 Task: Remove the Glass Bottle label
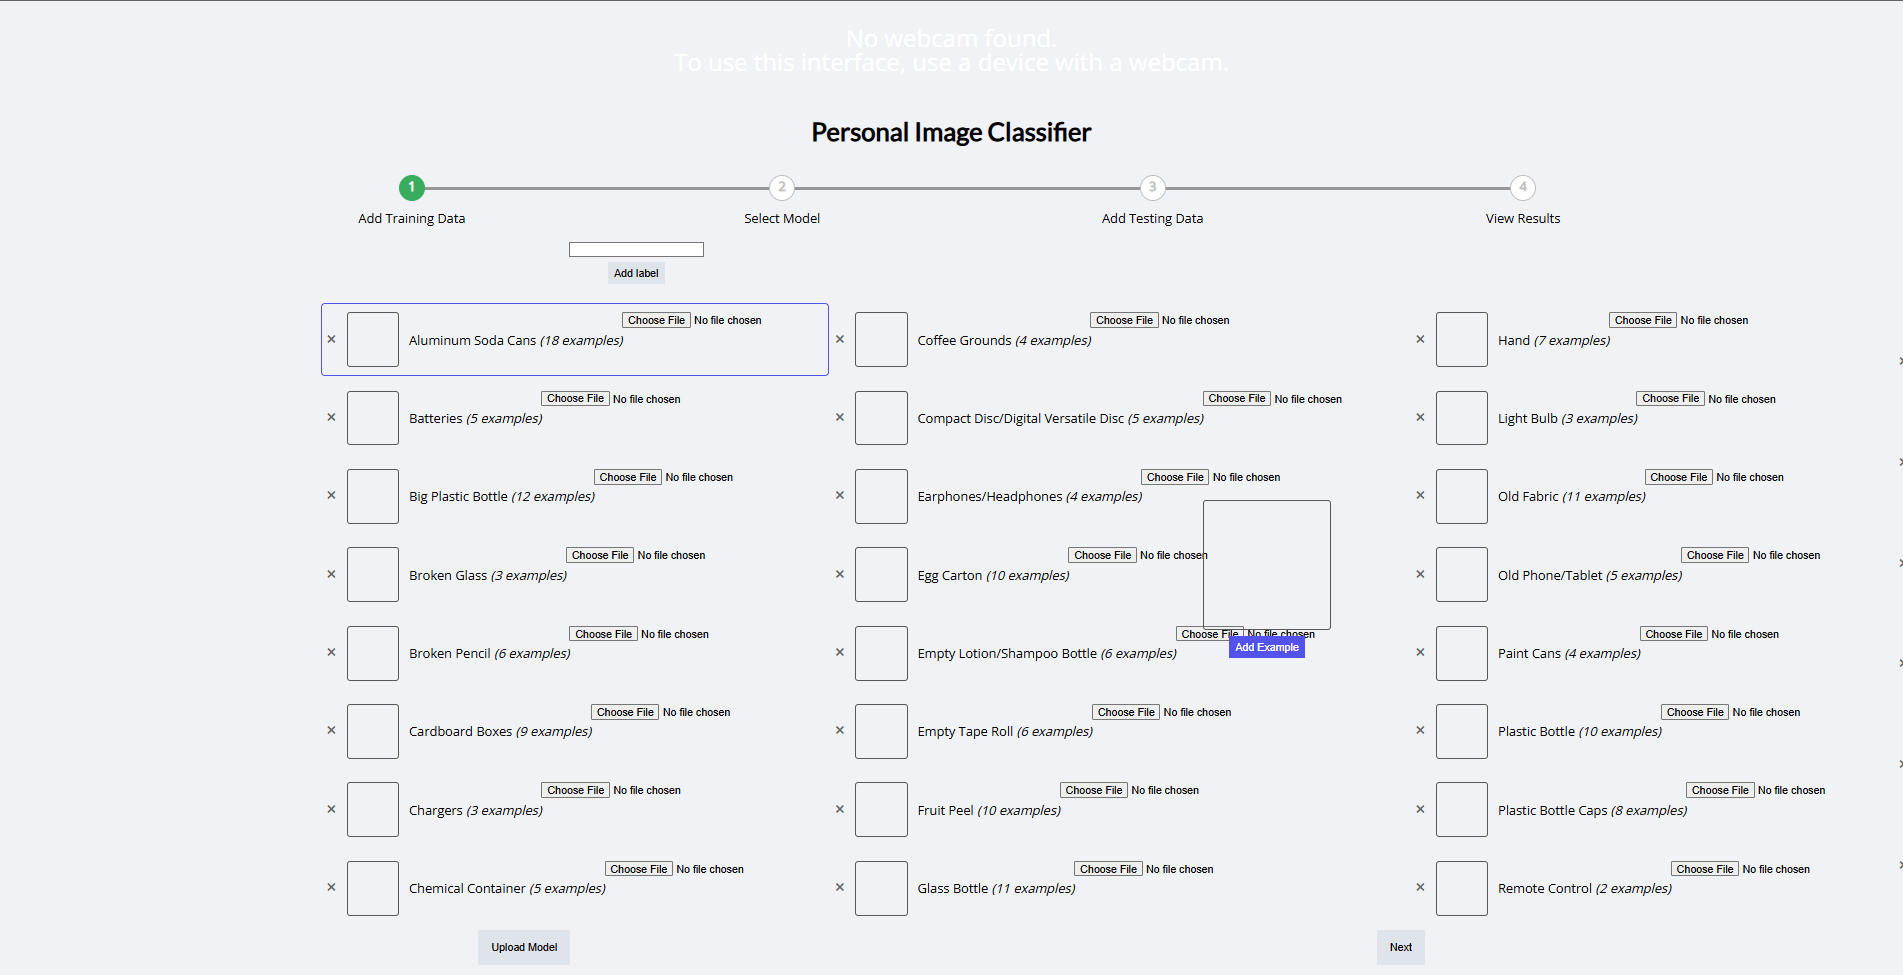840,888
